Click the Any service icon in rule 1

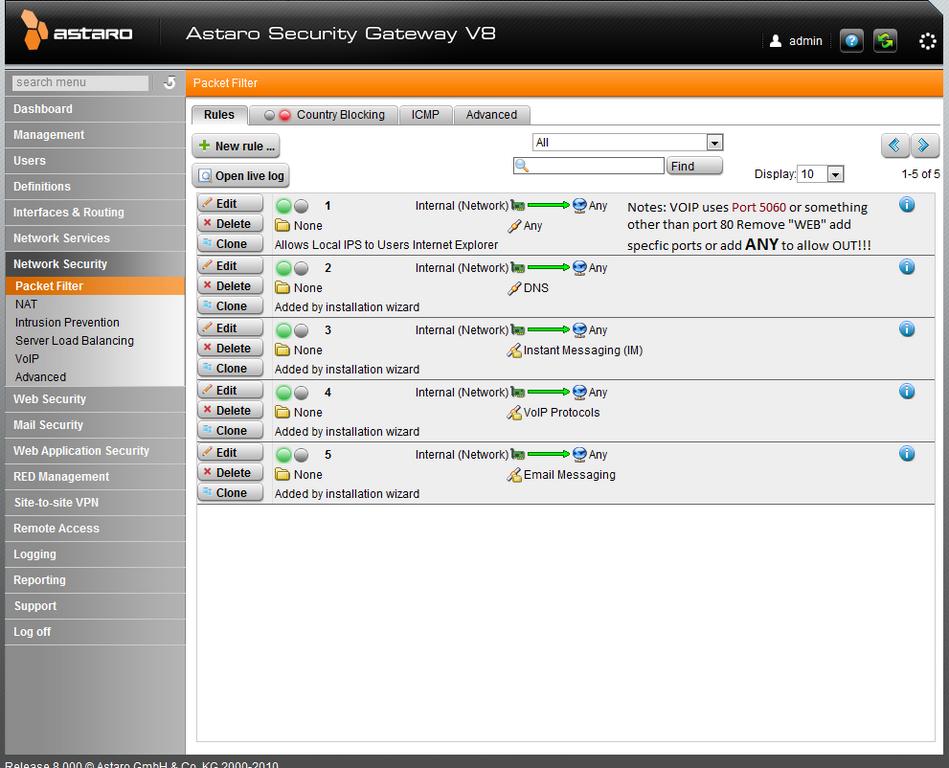click(514, 226)
